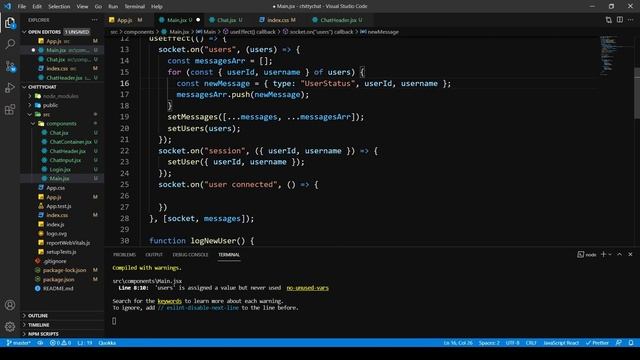Open README.md in the file tree

[62, 289]
